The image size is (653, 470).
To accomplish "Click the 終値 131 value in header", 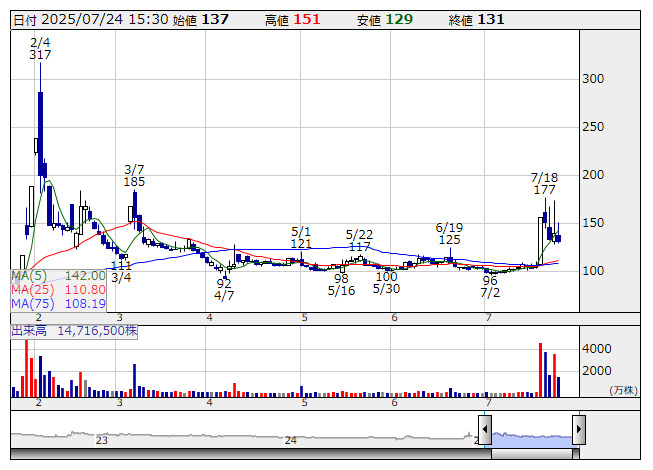I will (x=491, y=20).
